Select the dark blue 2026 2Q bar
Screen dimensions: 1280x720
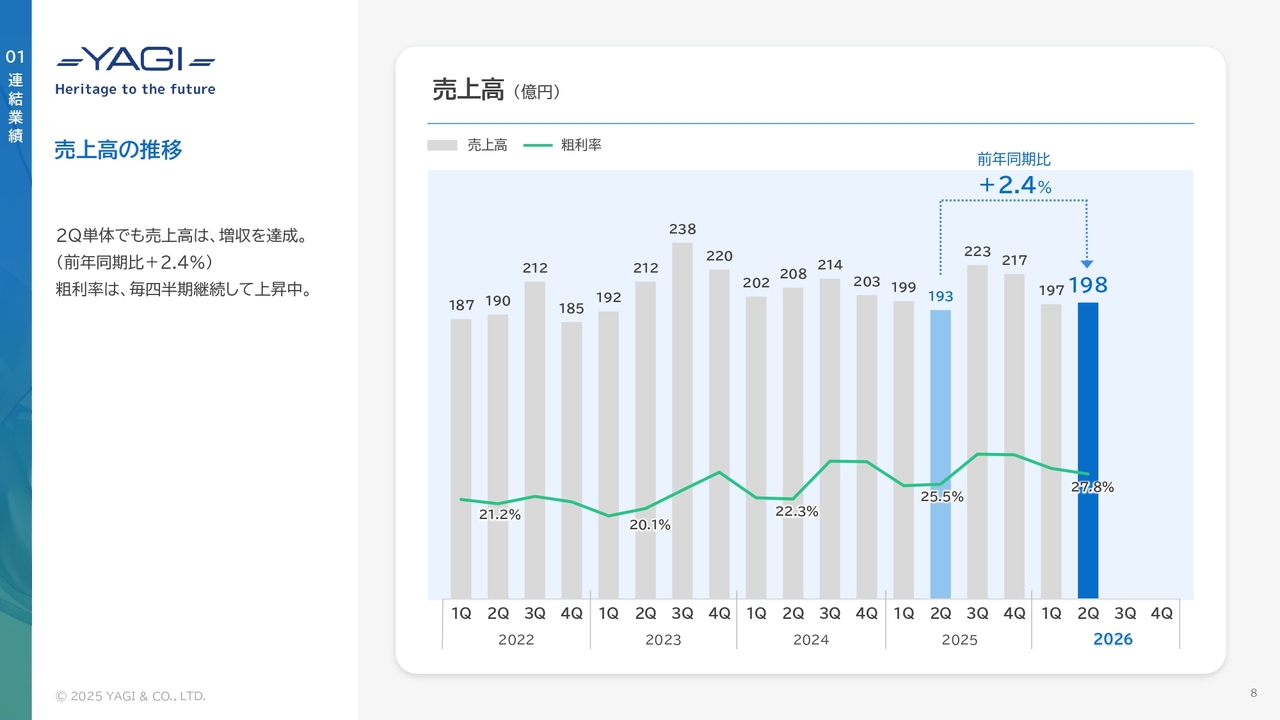pyautogui.click(x=1088, y=450)
